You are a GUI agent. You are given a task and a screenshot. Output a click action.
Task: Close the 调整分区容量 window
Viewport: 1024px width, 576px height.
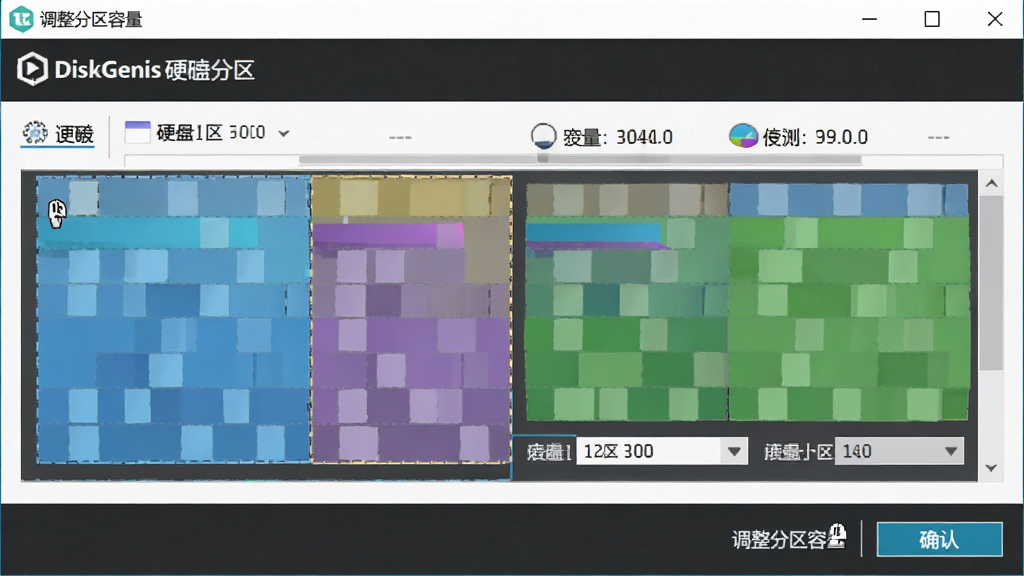[x=995, y=19]
